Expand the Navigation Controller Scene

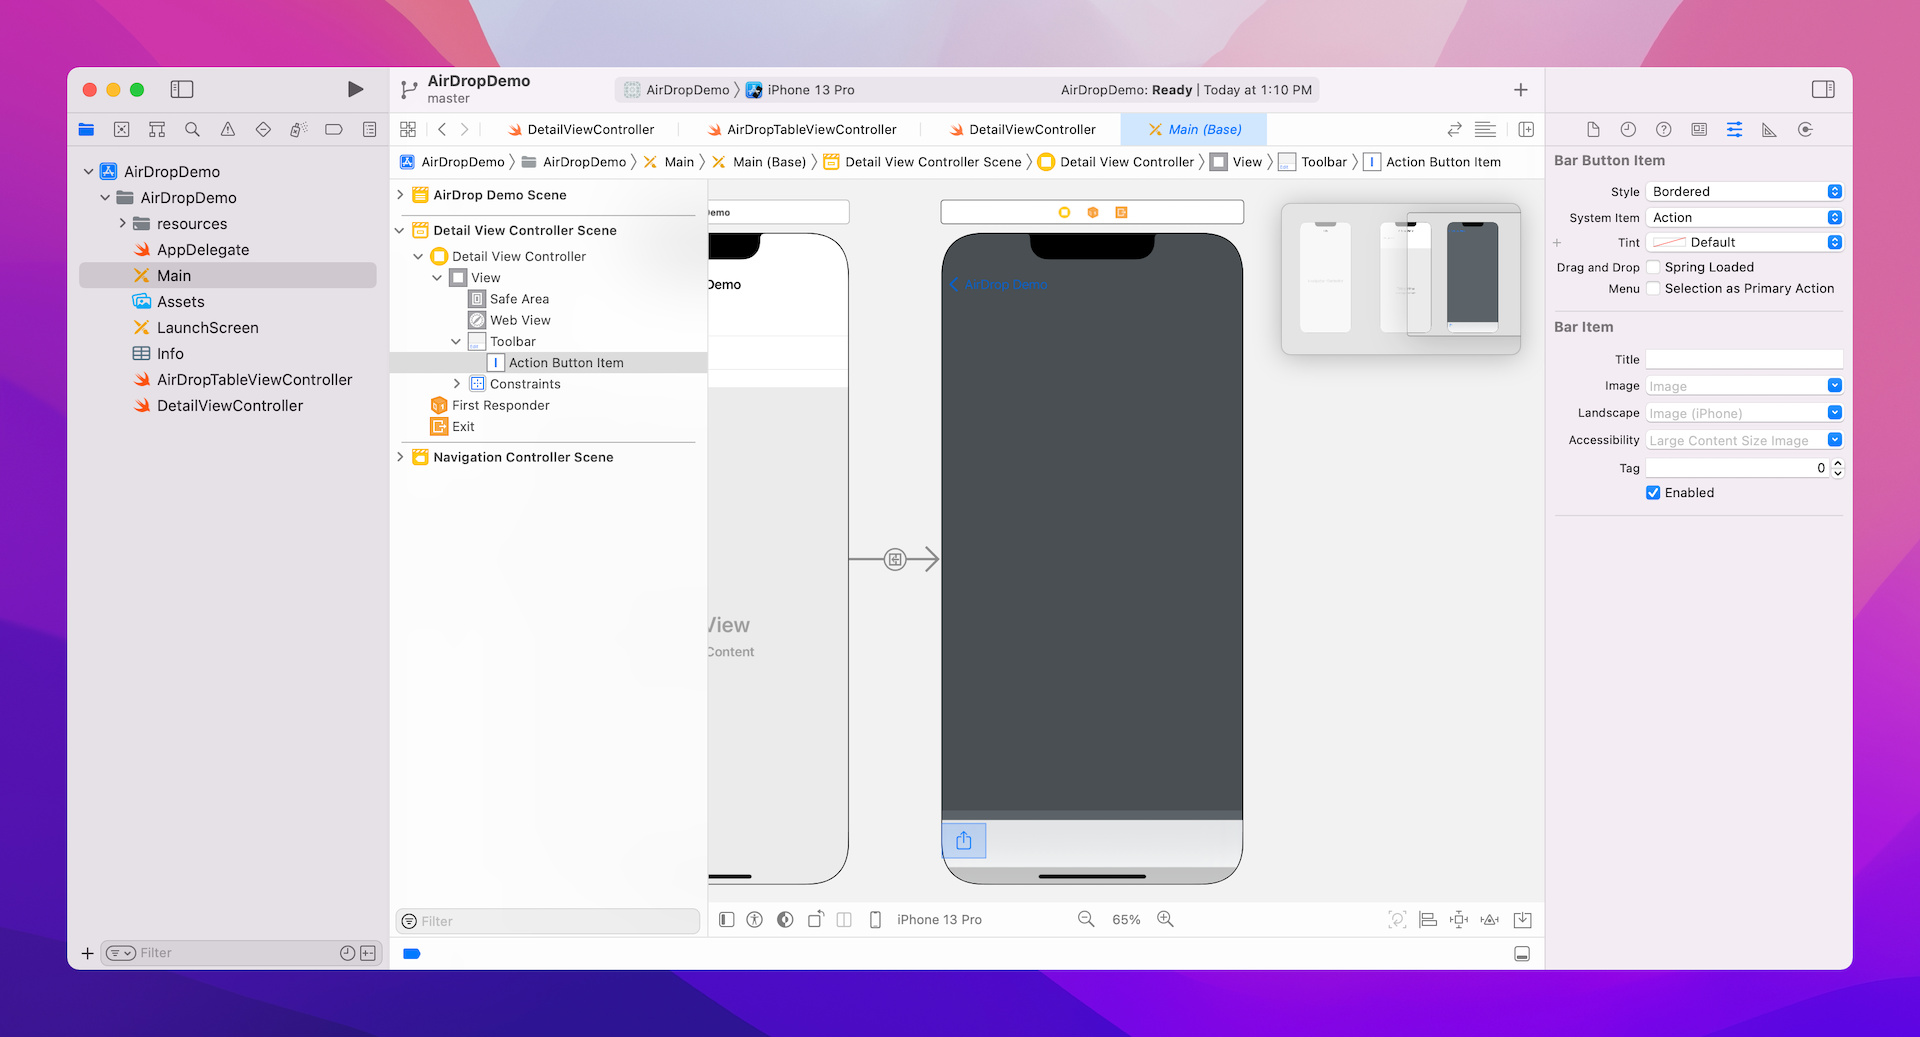pyautogui.click(x=401, y=457)
